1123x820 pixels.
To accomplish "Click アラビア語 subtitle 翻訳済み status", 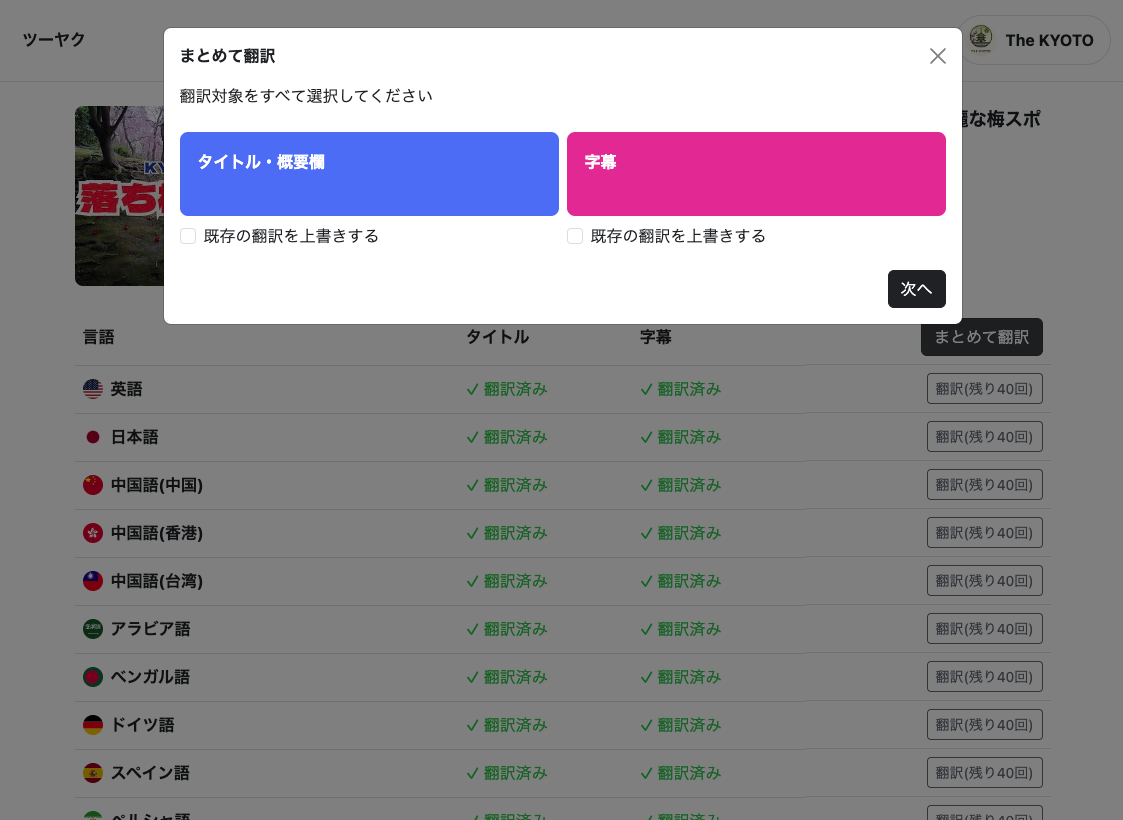I will pyautogui.click(x=680, y=629).
